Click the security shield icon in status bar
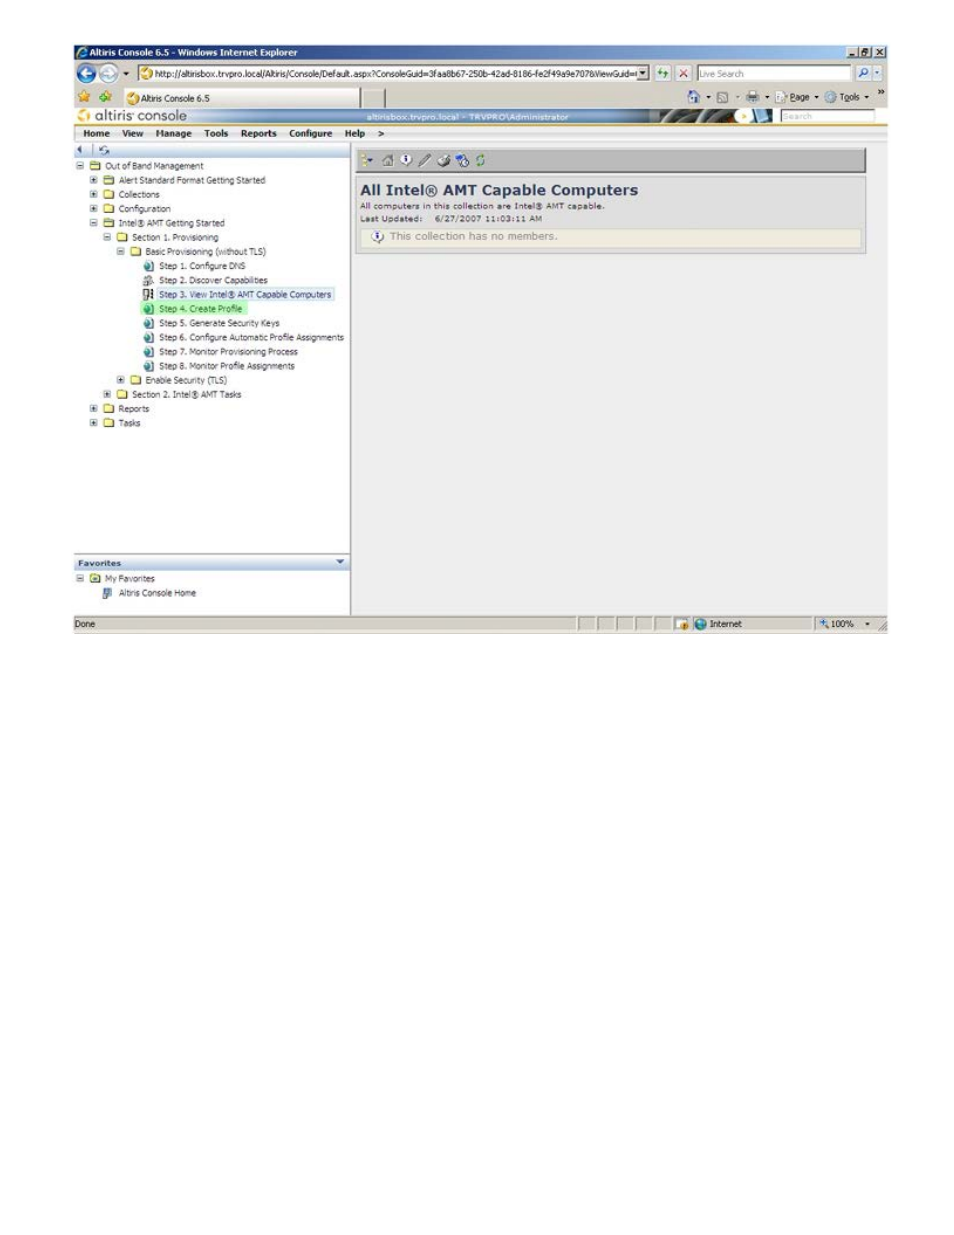The height and width of the screenshot is (1235, 954). (x=682, y=624)
